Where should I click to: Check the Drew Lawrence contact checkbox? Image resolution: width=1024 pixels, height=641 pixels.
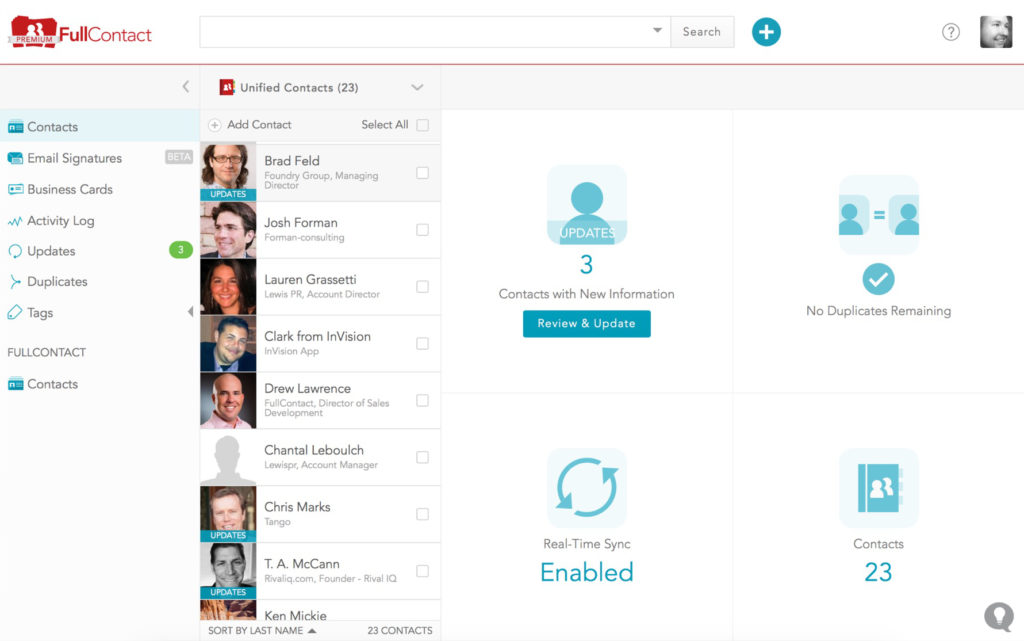tap(423, 400)
